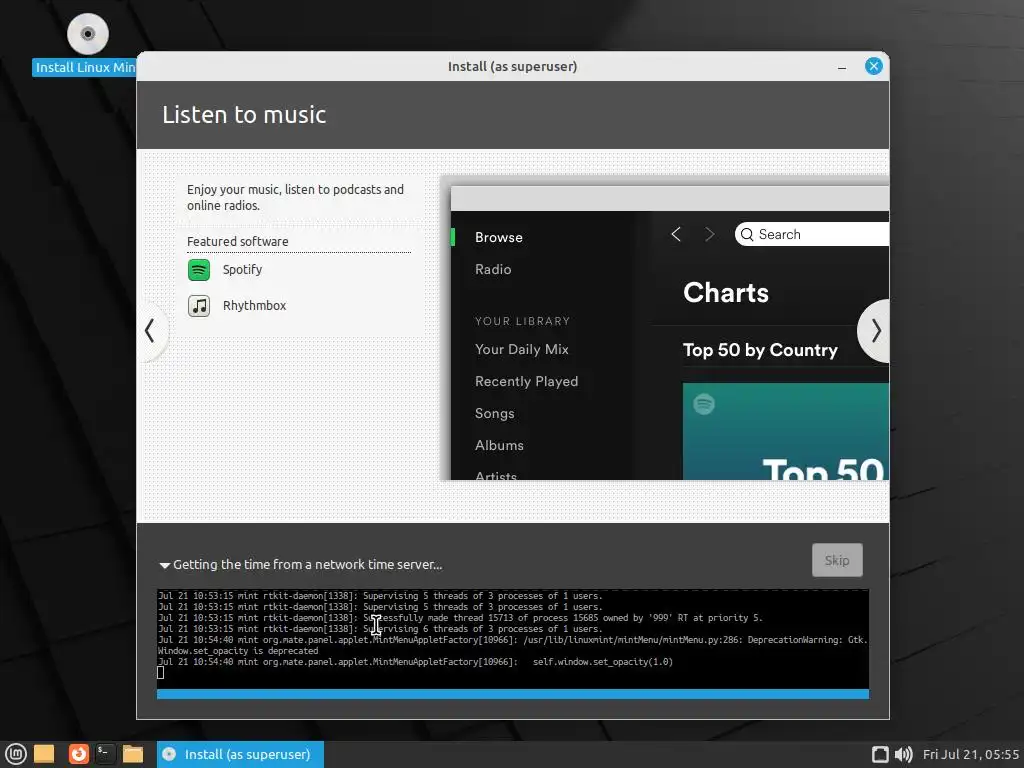The image size is (1024, 768).
Task: Open the Linux Mint menu button
Action: 15,754
